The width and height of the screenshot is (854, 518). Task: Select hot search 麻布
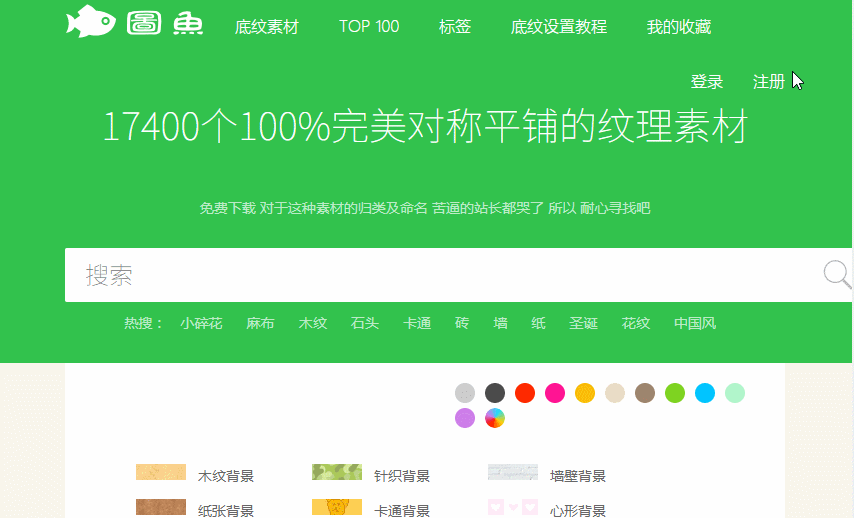point(260,324)
